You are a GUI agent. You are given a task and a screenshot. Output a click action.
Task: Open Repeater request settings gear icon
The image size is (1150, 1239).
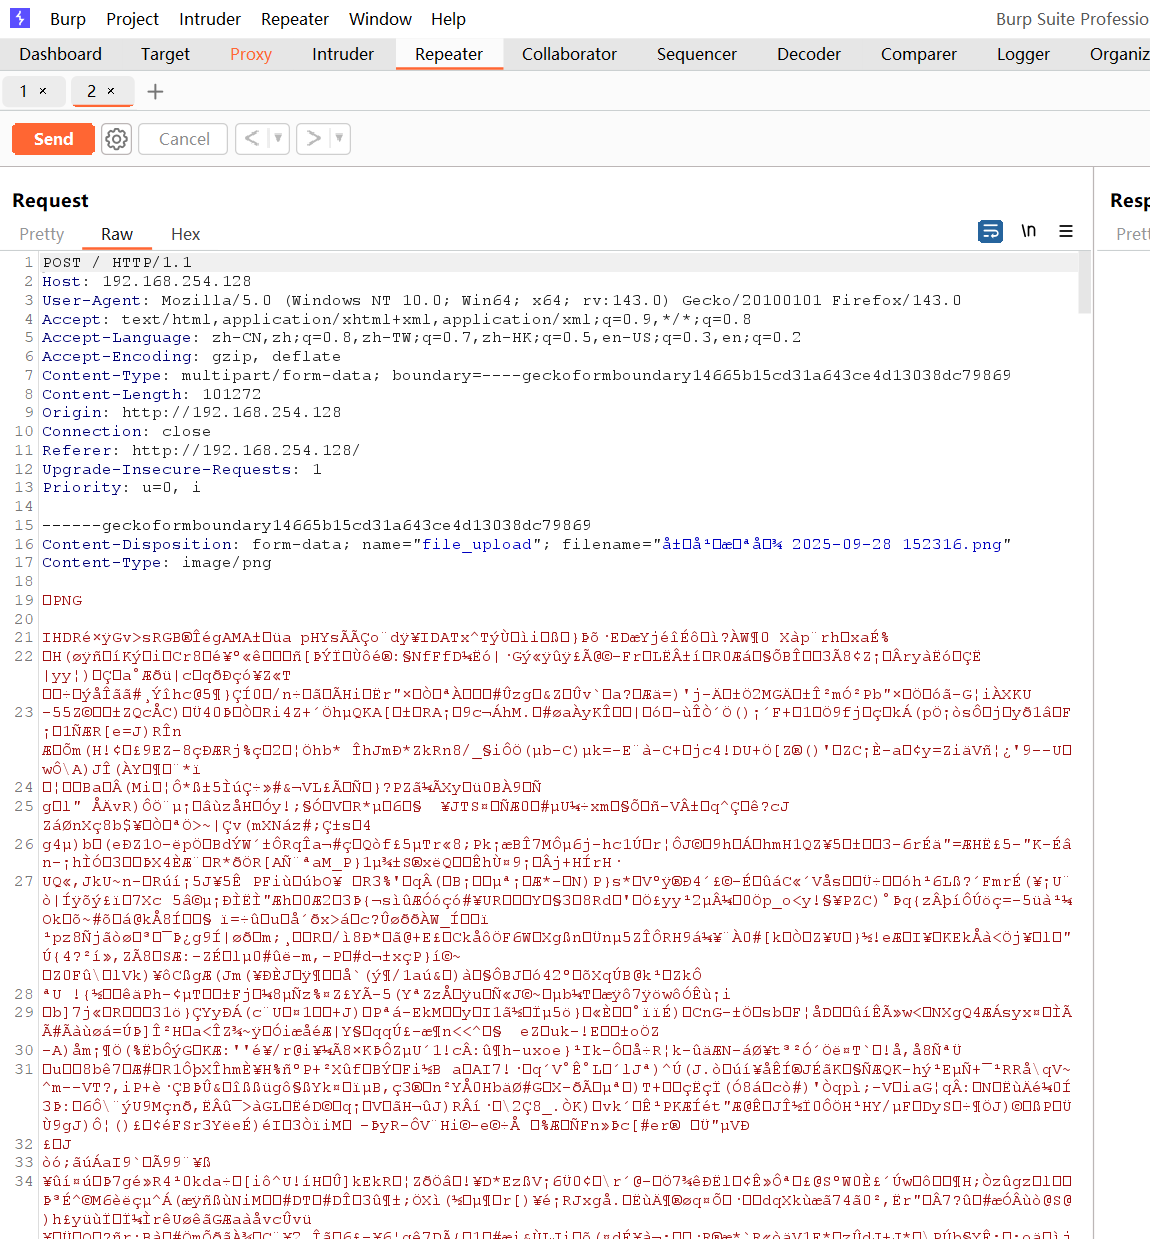point(117,139)
